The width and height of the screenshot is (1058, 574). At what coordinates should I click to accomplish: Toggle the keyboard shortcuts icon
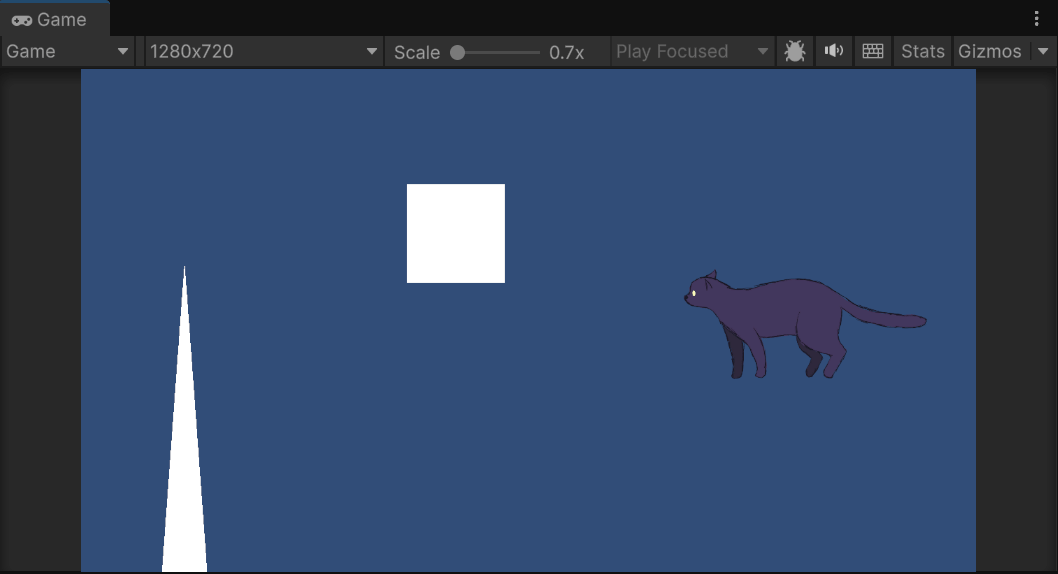click(x=873, y=51)
